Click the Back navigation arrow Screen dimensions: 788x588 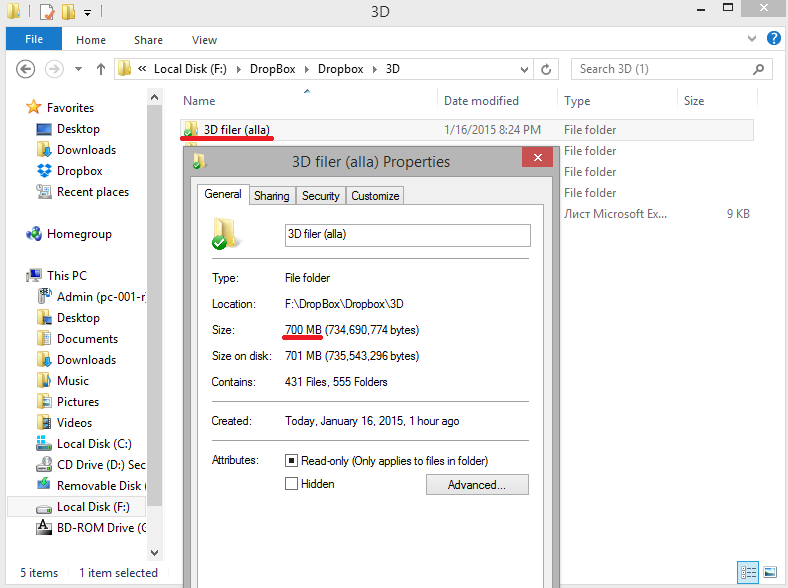(x=26, y=69)
